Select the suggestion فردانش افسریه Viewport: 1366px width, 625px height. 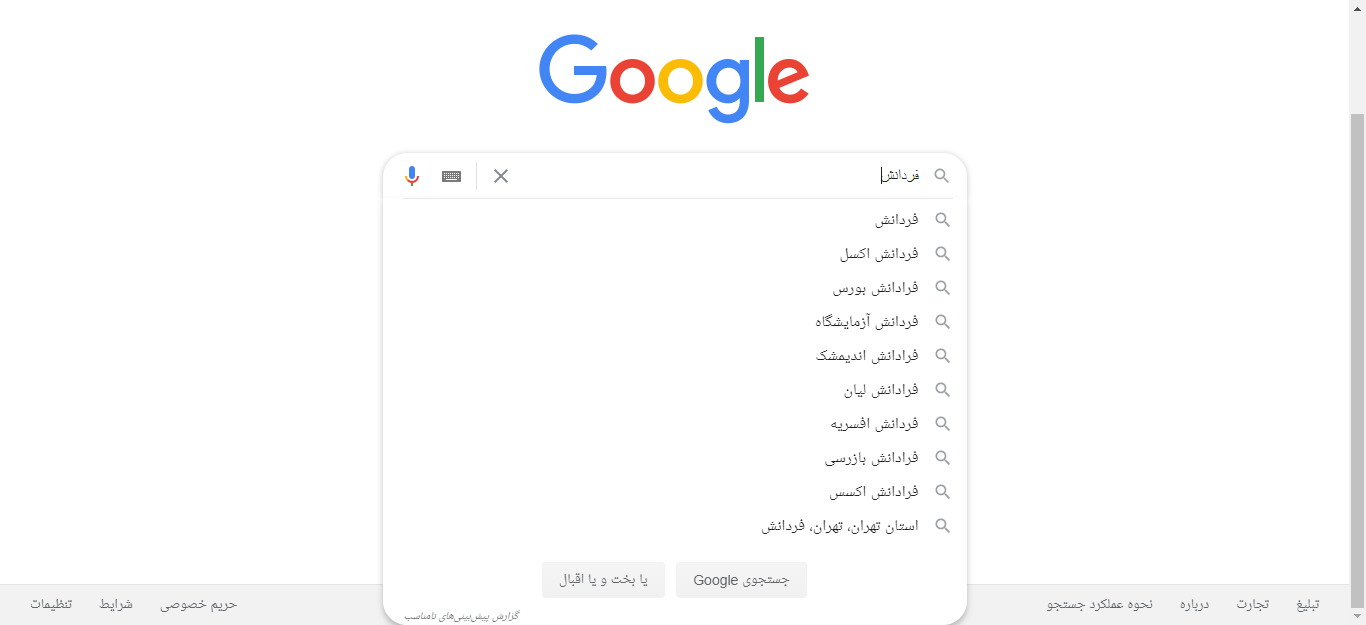pos(675,424)
